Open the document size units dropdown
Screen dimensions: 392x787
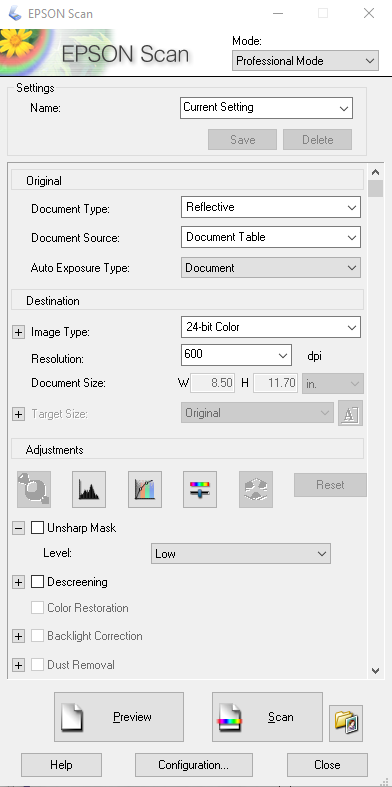(x=332, y=383)
